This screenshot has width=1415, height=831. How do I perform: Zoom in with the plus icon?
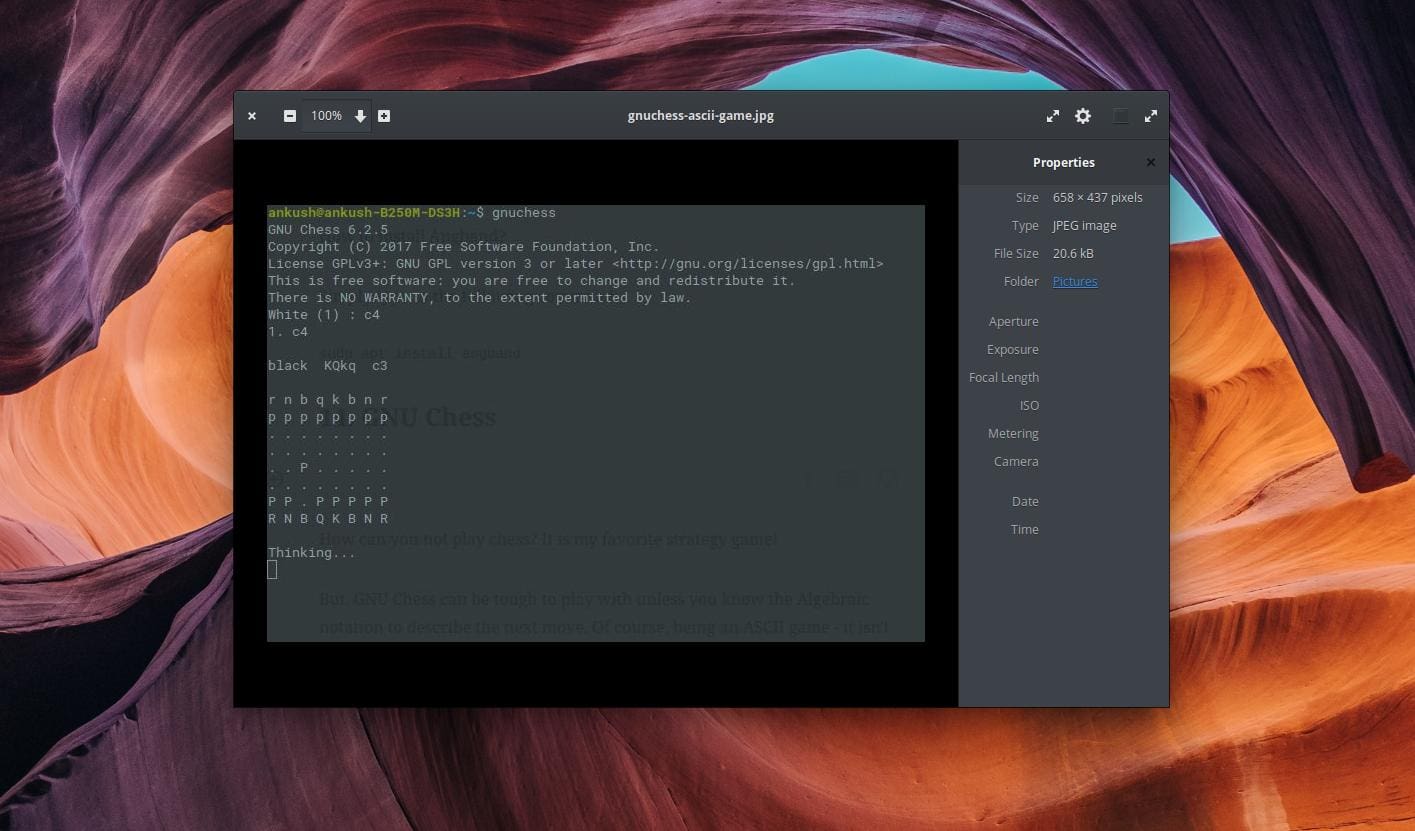coord(384,115)
